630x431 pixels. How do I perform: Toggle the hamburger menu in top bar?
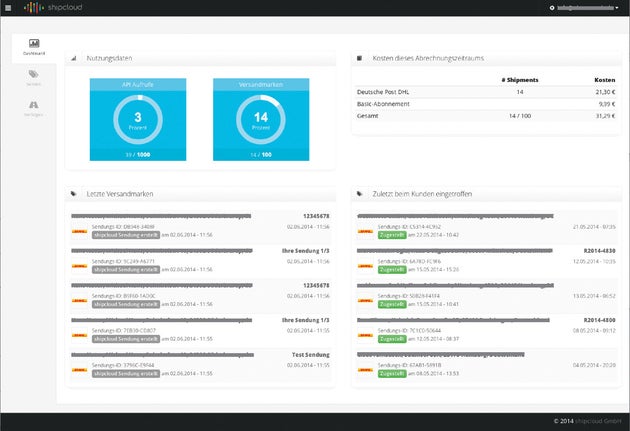pos(8,7)
